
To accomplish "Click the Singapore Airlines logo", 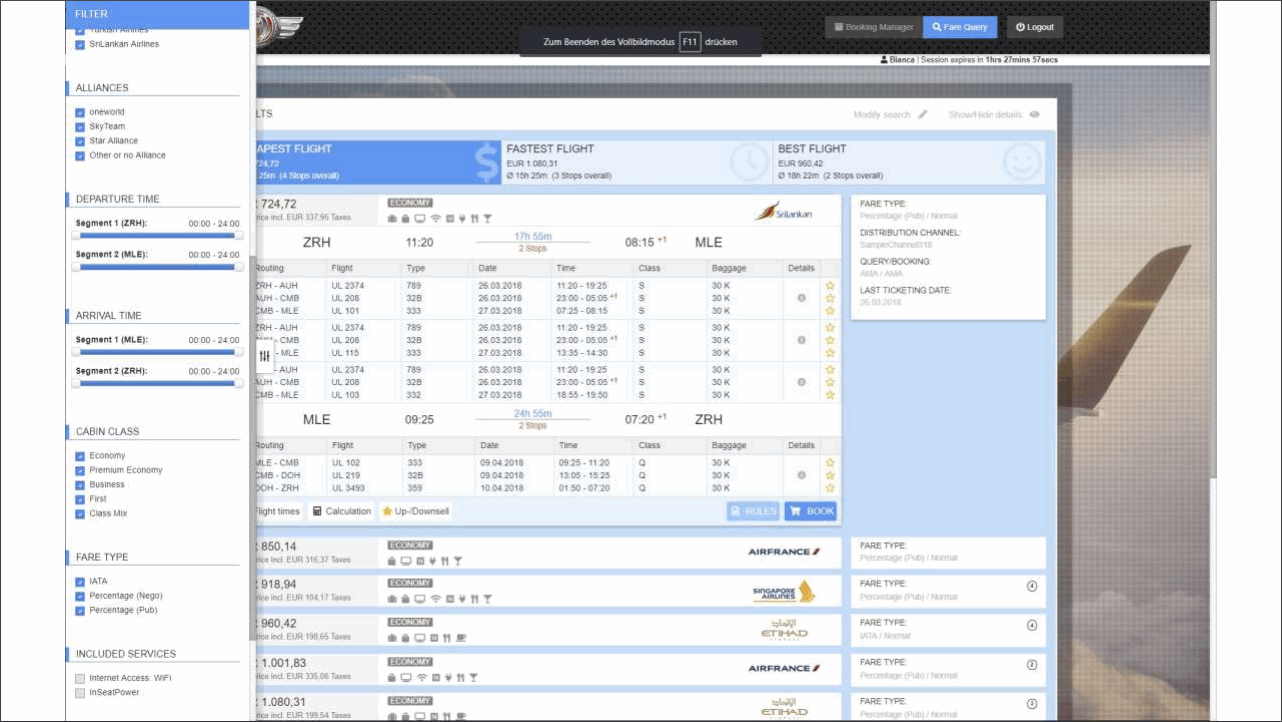I will click(x=784, y=592).
